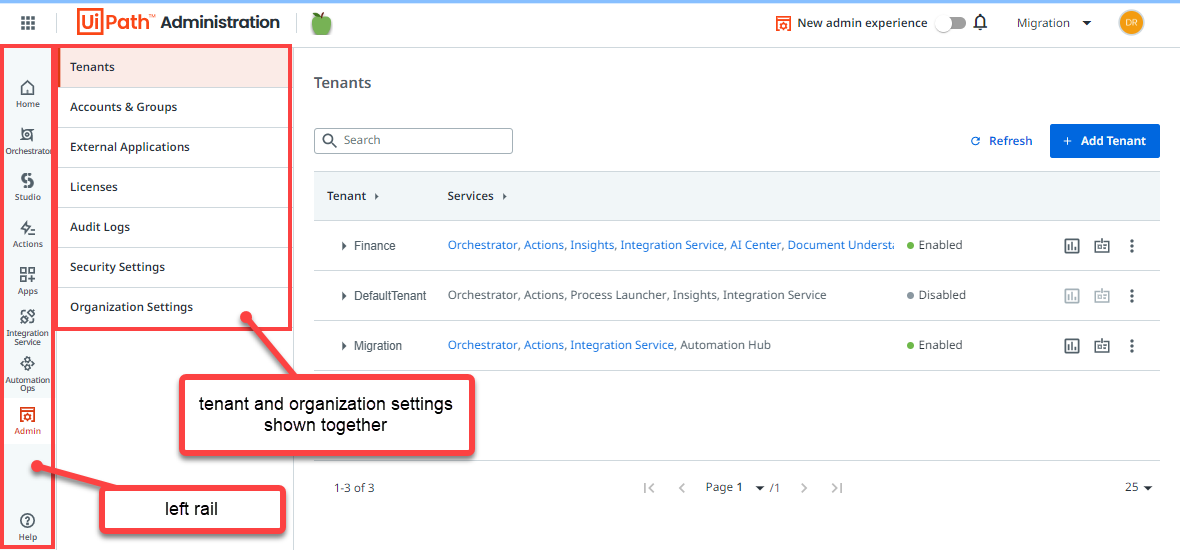Toggle the New admin experience switch
The image size is (1180, 550).
coord(950,23)
